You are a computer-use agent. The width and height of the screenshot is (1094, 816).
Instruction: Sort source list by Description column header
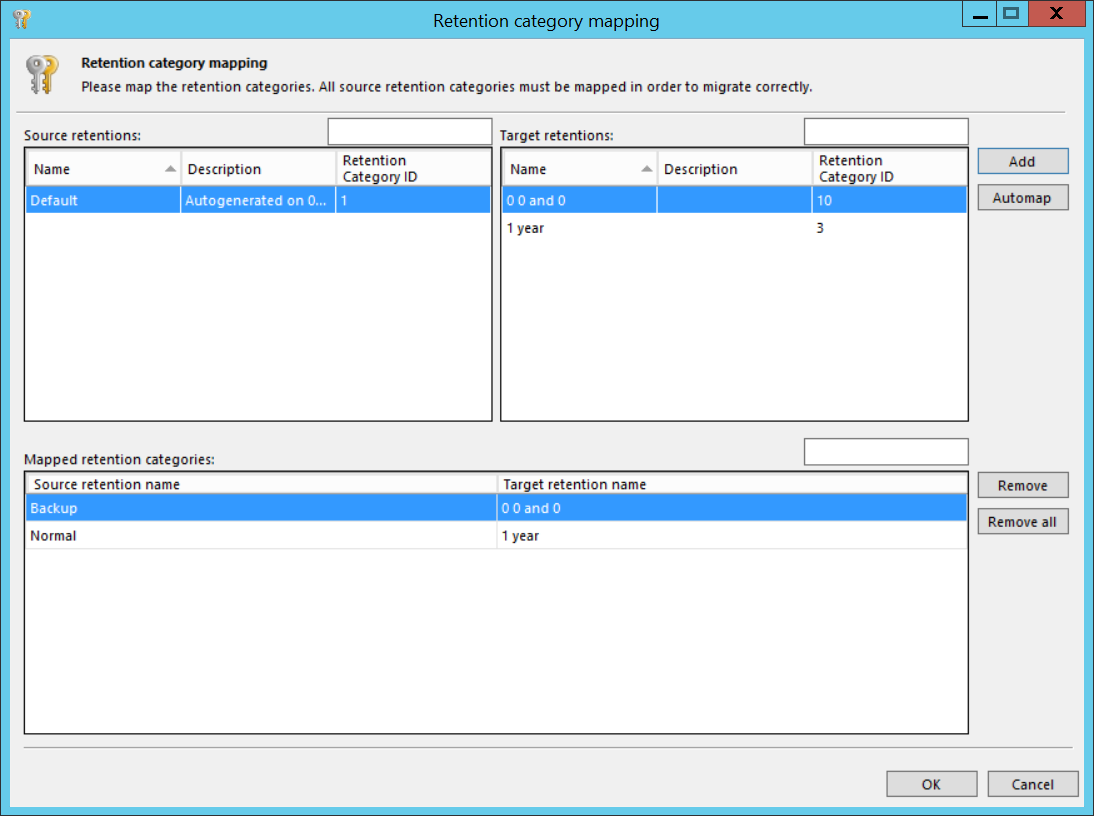click(257, 169)
